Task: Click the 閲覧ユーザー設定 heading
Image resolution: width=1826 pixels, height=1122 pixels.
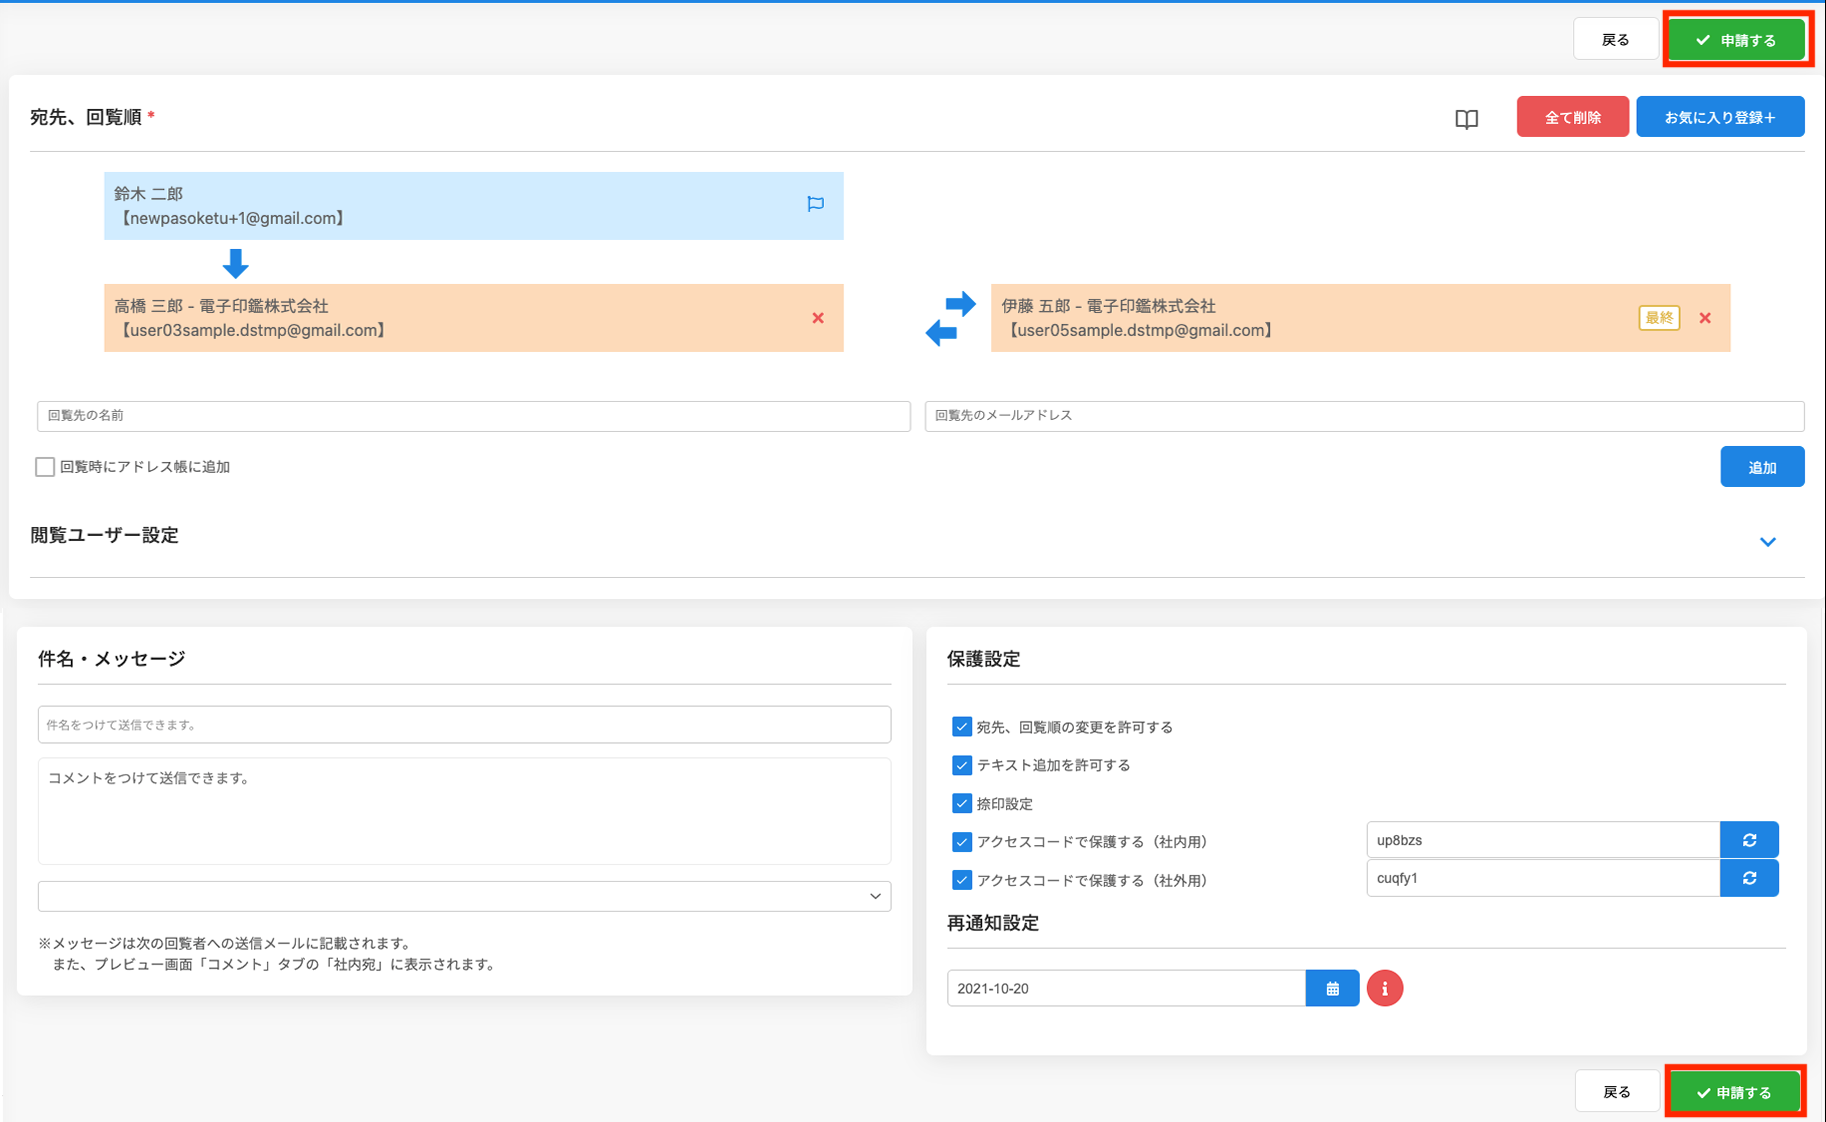Action: coord(104,535)
